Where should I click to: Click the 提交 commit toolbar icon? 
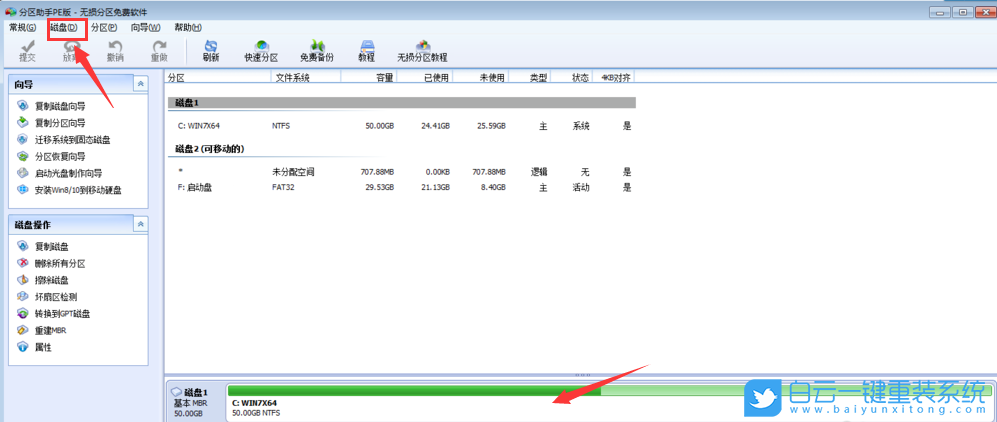pyautogui.click(x=27, y=50)
